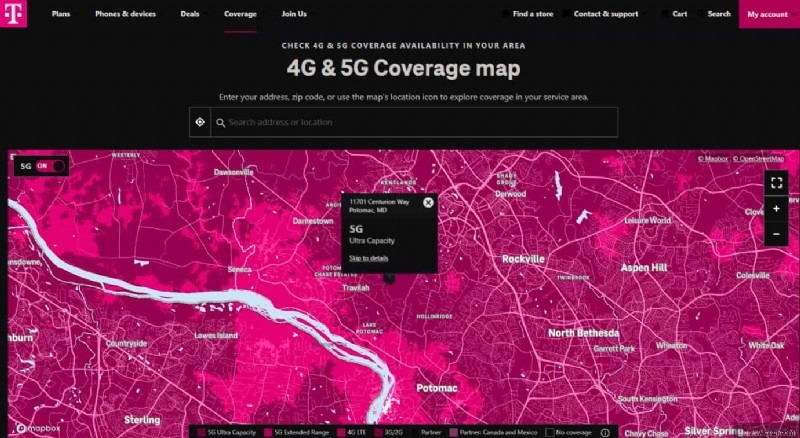Click the Mapbox logo
This screenshot has height=438, width=800.
tap(38, 428)
